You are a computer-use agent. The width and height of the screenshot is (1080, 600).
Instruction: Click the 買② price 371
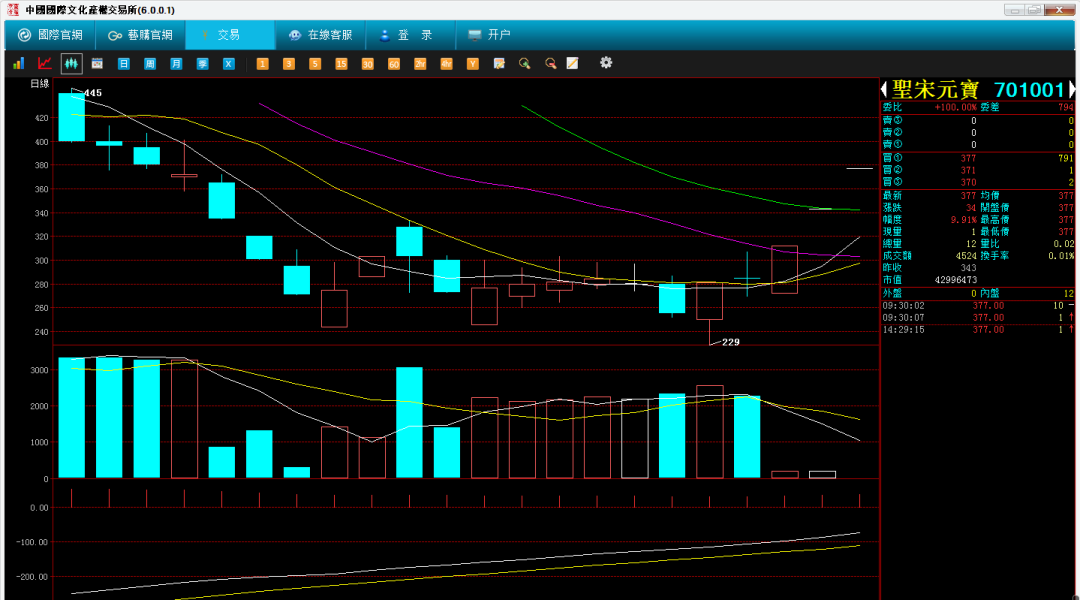(x=968, y=170)
